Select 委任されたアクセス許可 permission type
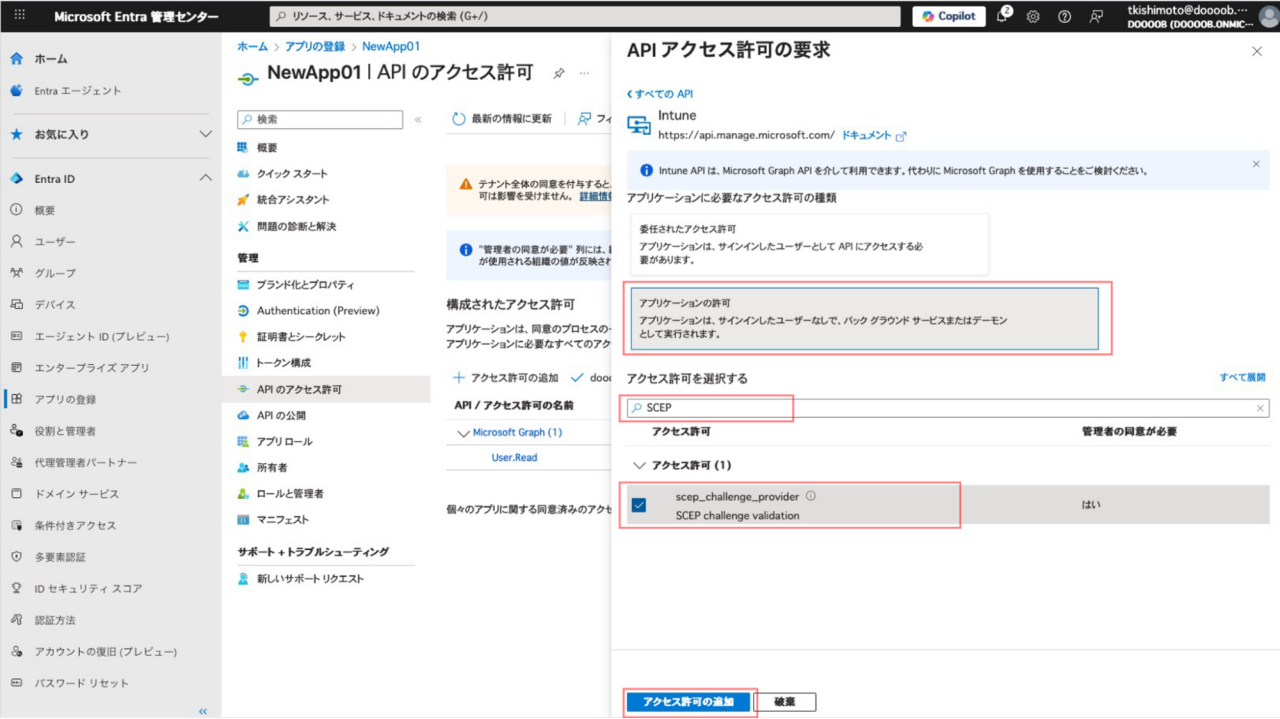Viewport: 1280px width, 719px height. pyautogui.click(x=809, y=244)
